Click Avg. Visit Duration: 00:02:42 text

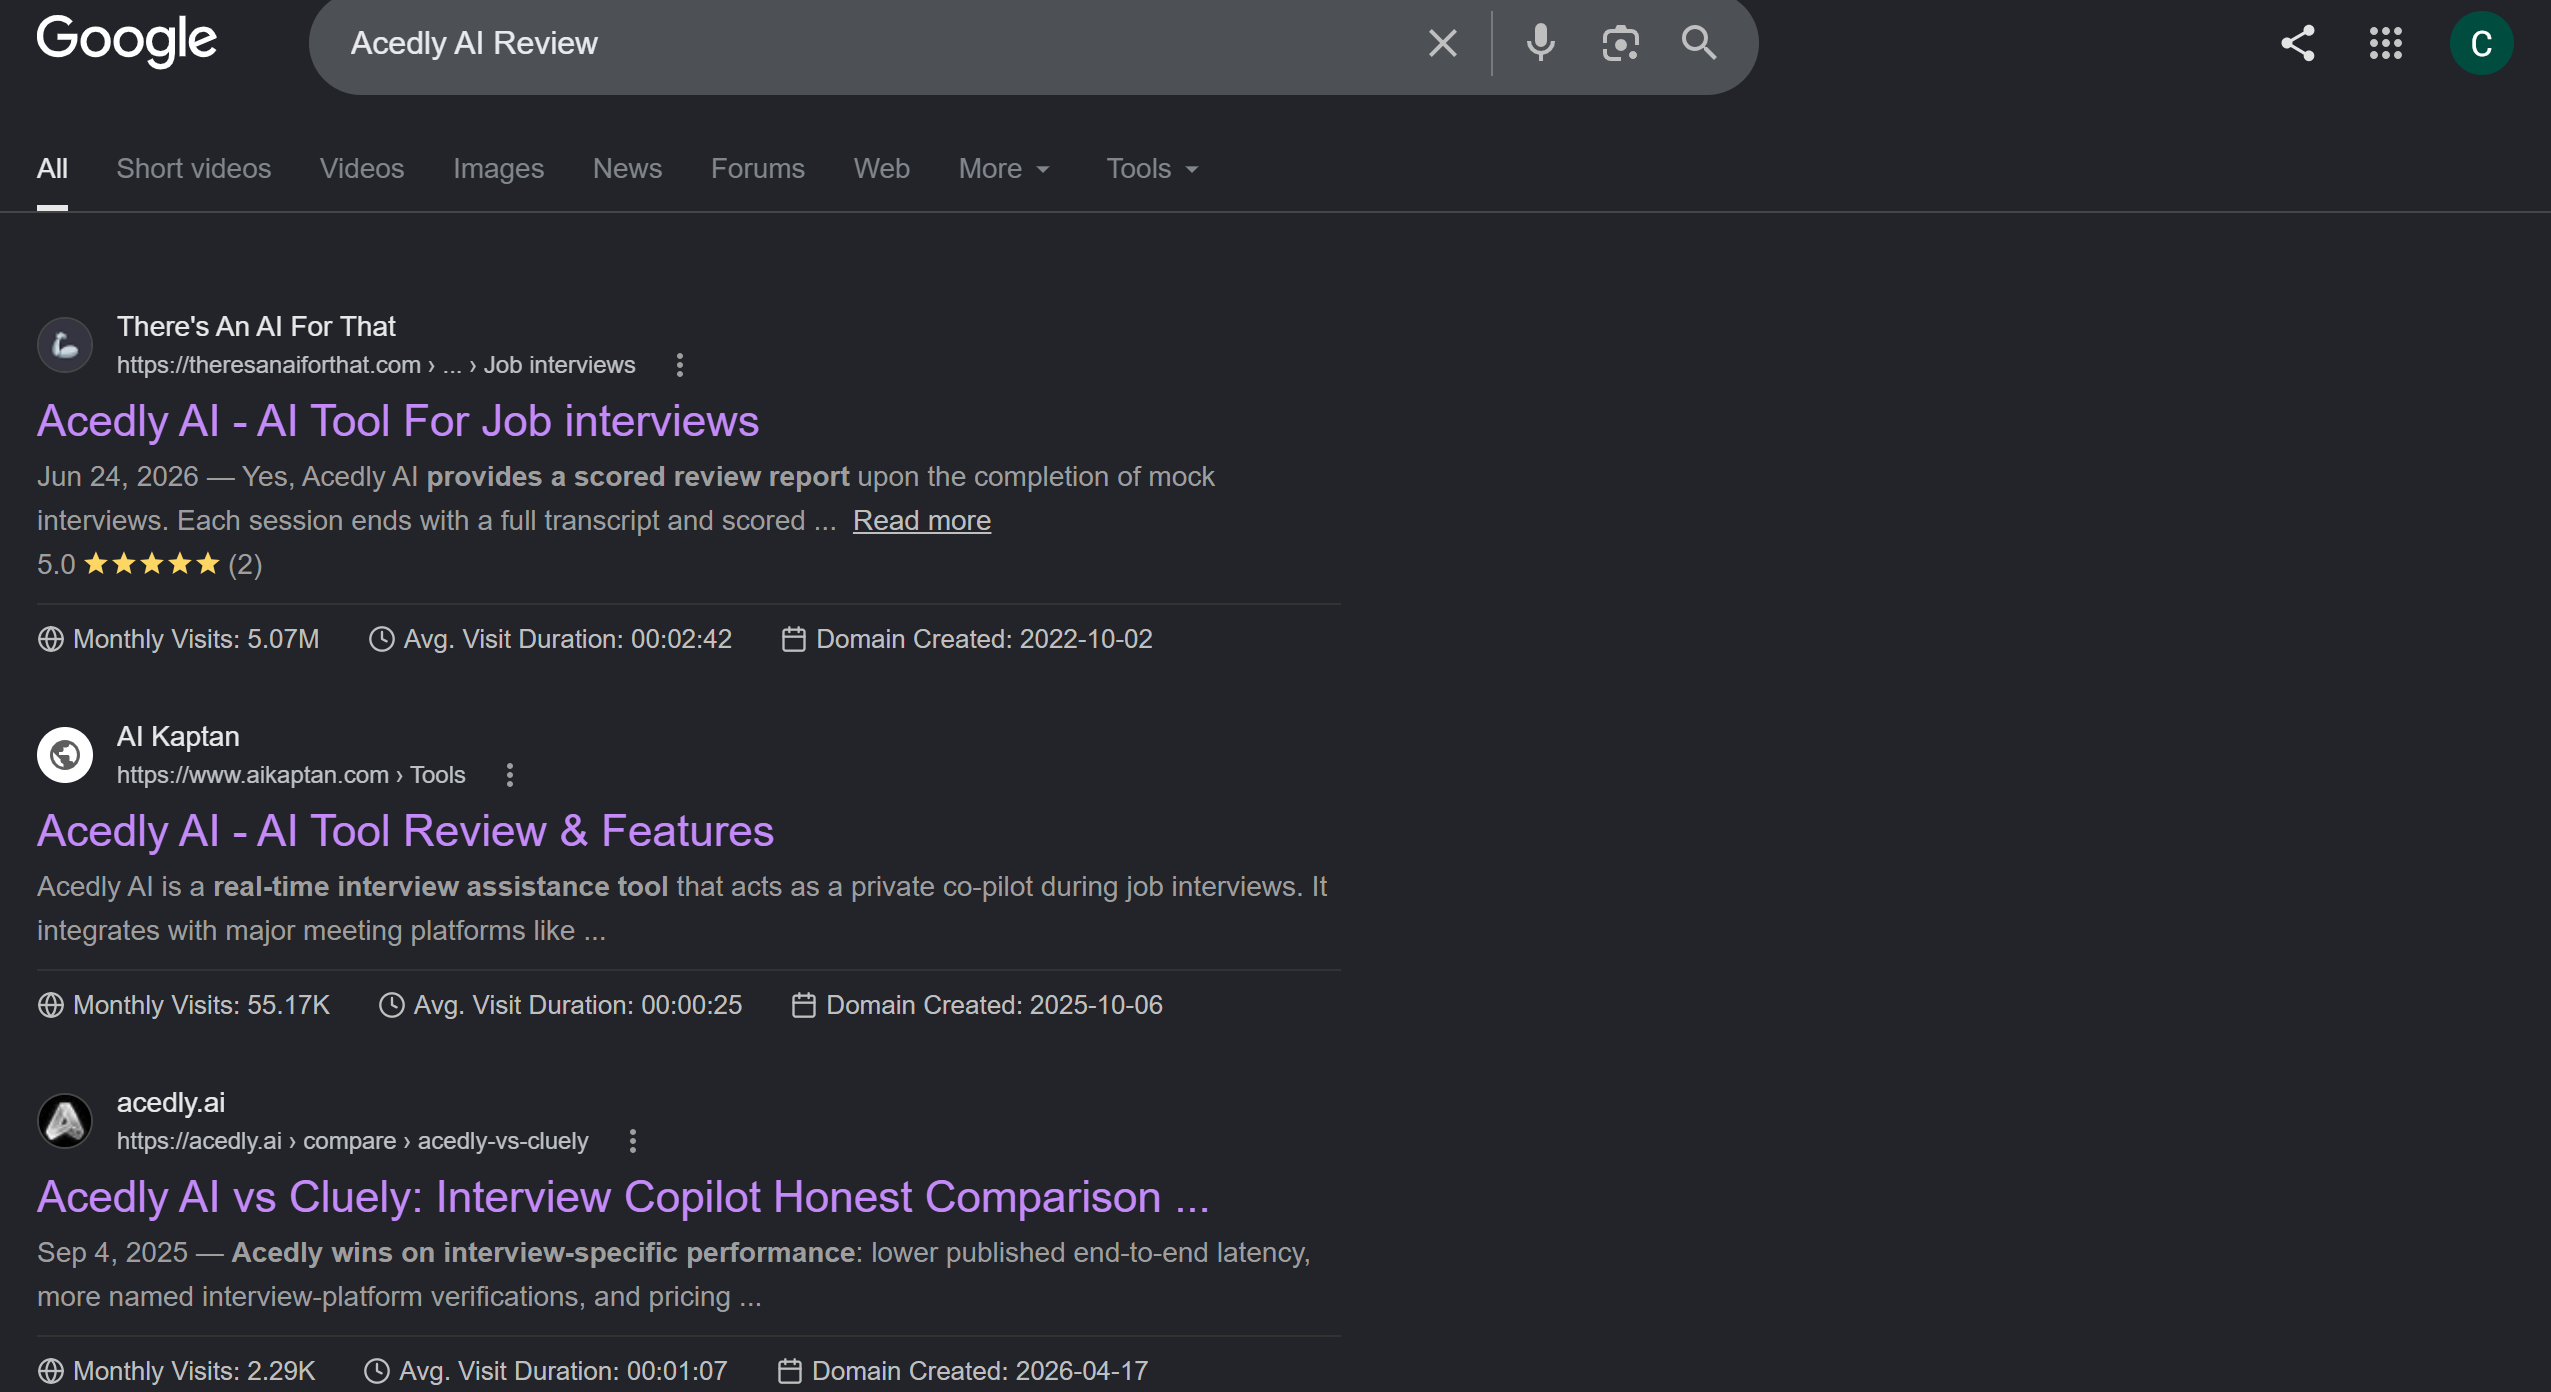[x=568, y=639]
